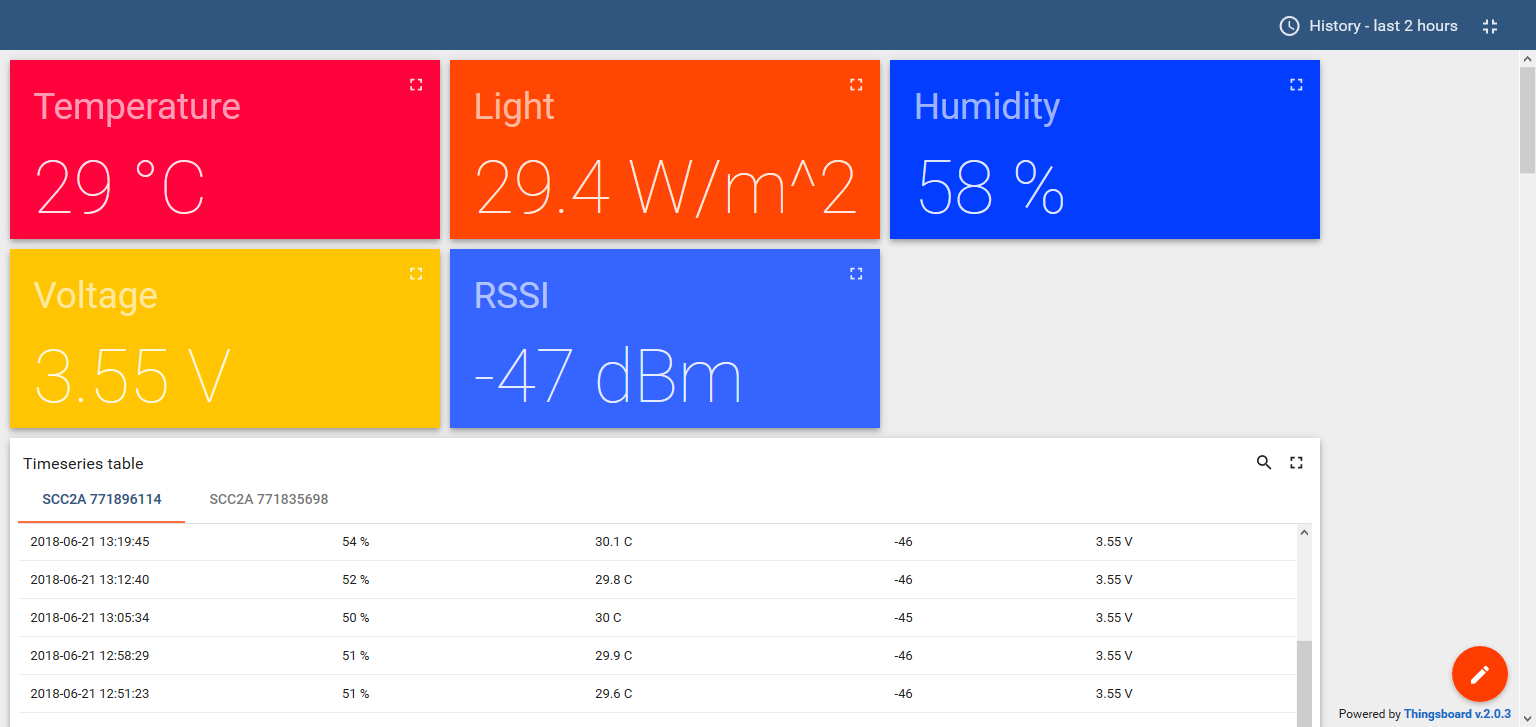Open dashboard edit mode with the pencil button

pos(1479,673)
